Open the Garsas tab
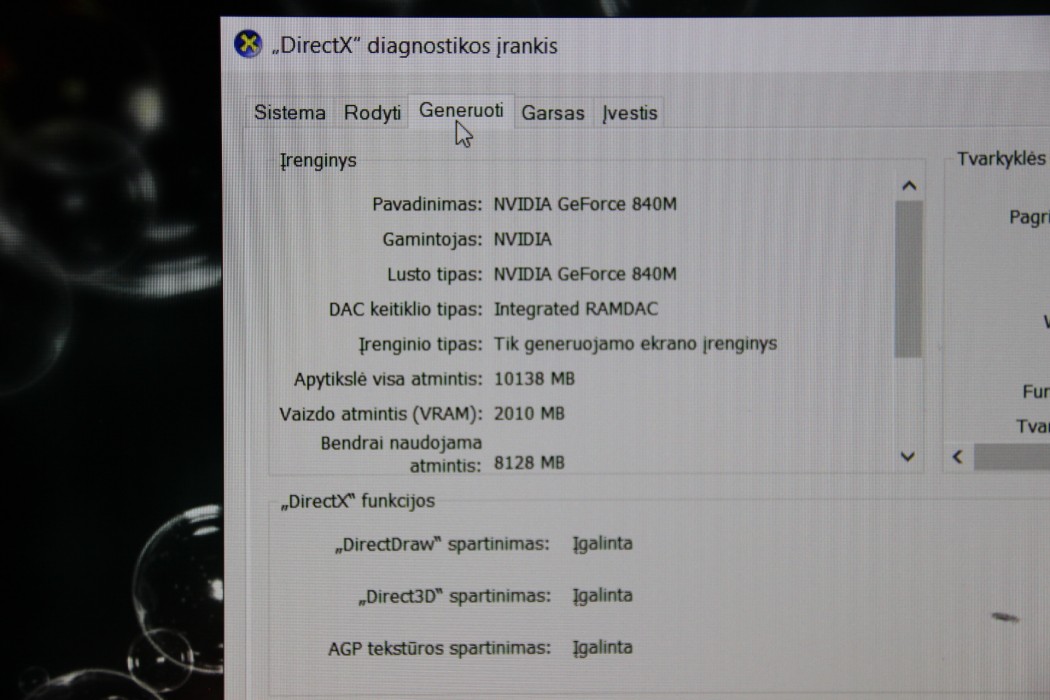Image resolution: width=1050 pixels, height=700 pixels. 553,113
